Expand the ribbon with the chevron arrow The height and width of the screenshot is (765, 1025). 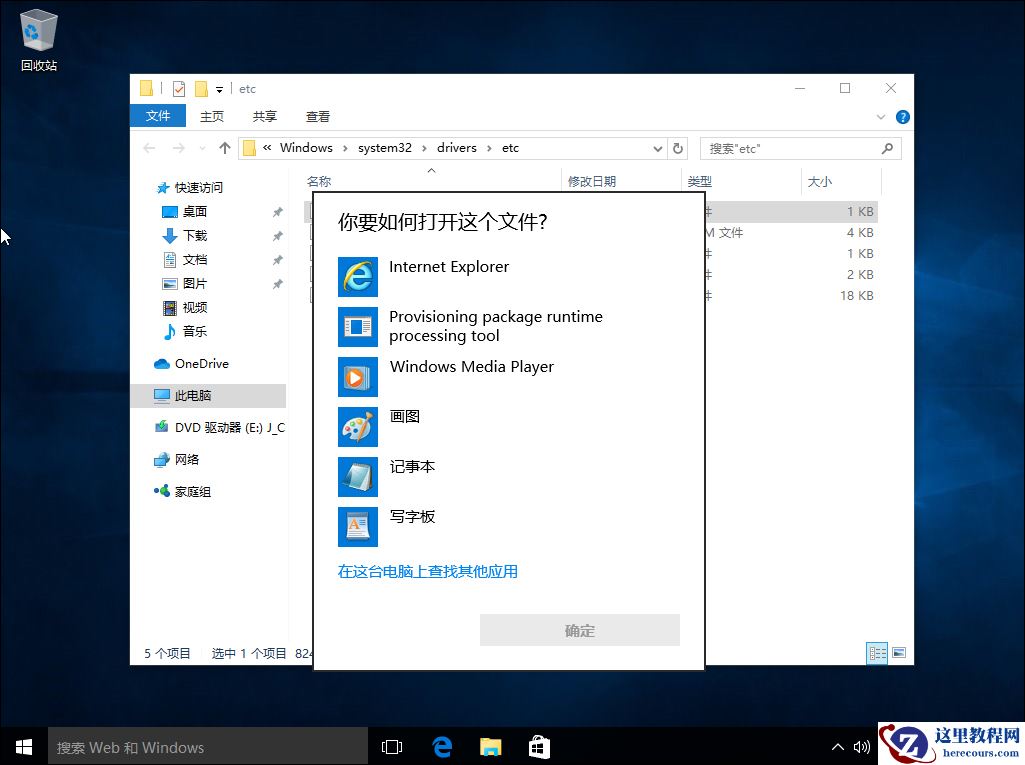pos(880,116)
